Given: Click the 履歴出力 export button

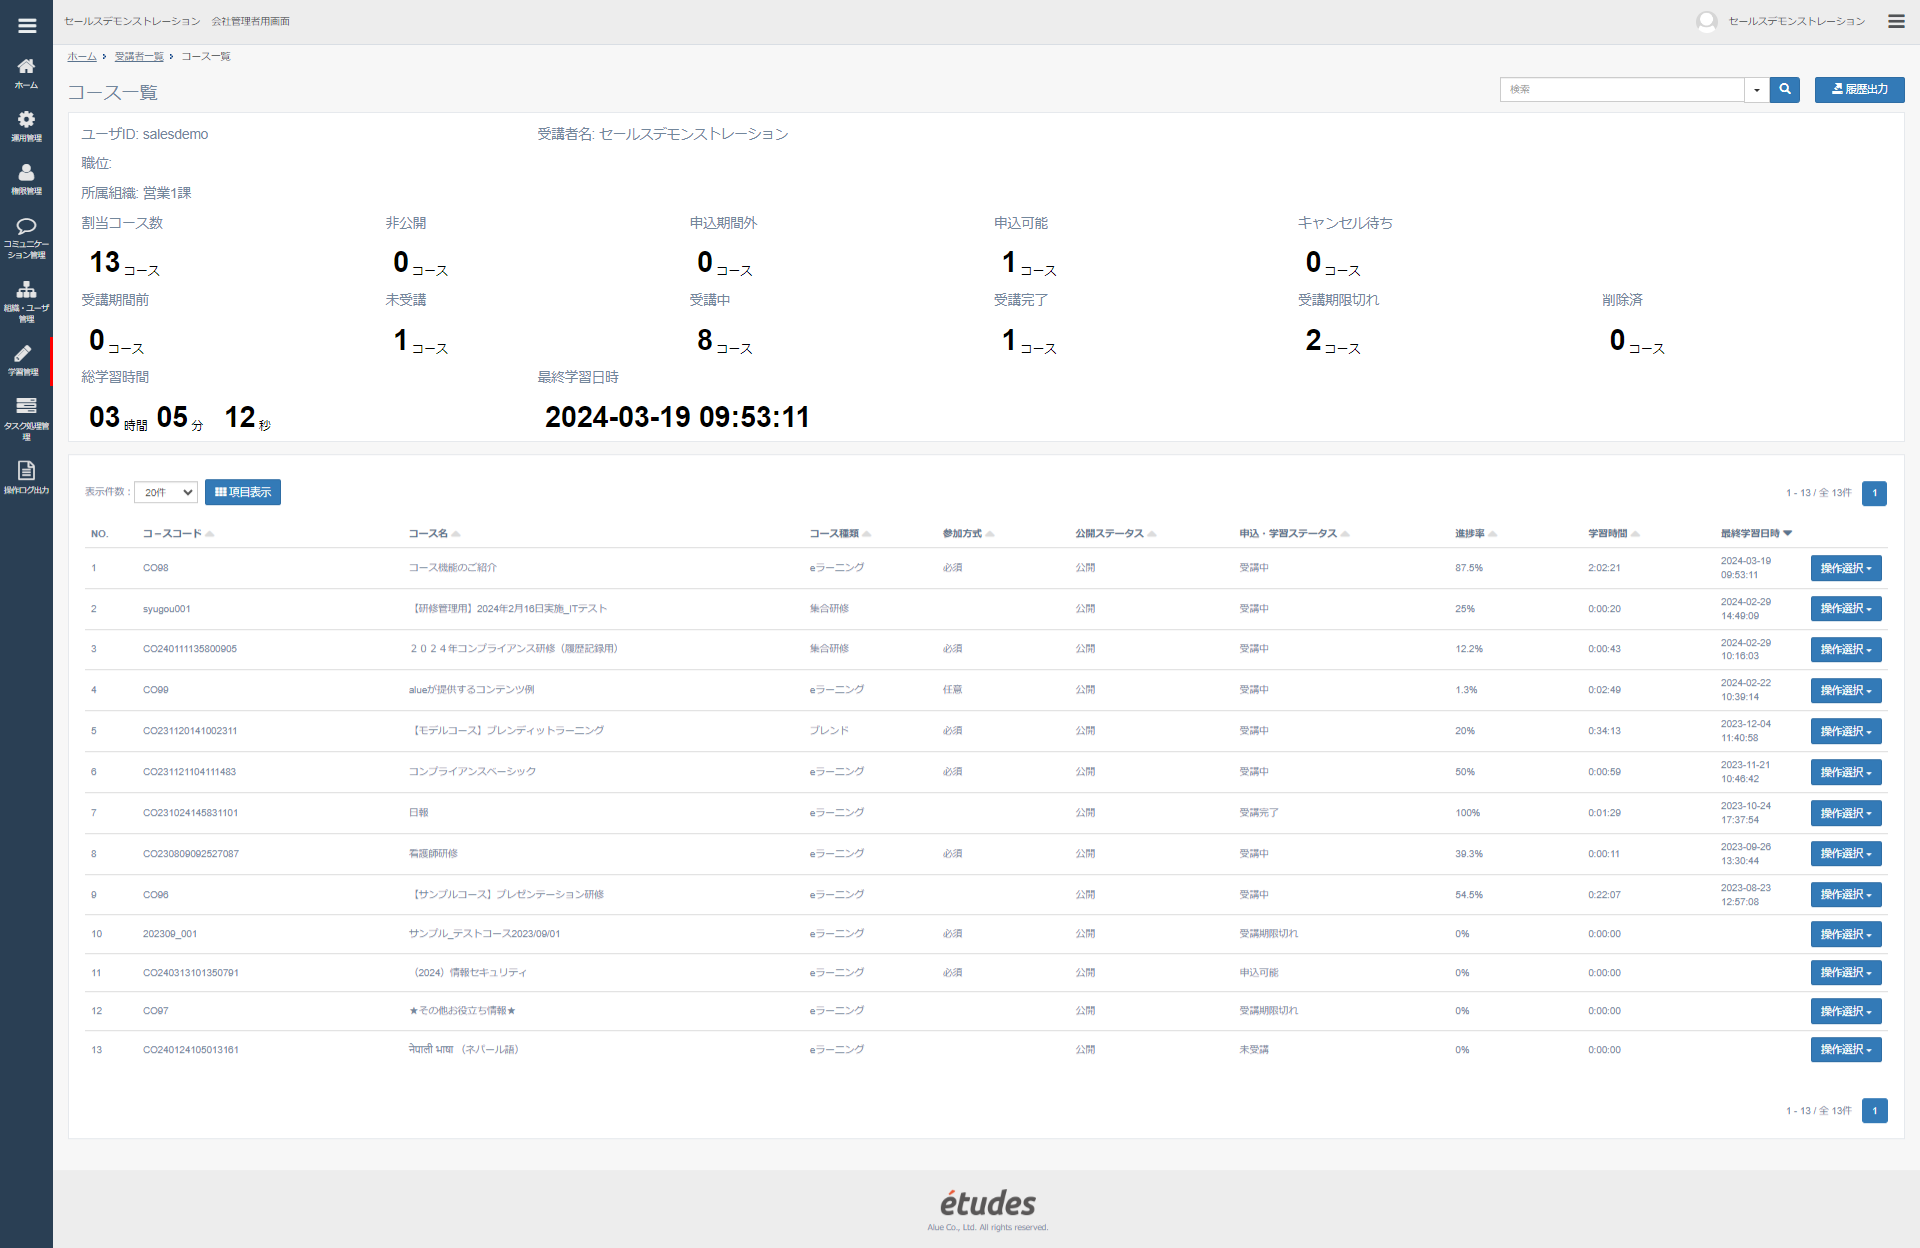Looking at the screenshot, I should tap(1859, 89).
